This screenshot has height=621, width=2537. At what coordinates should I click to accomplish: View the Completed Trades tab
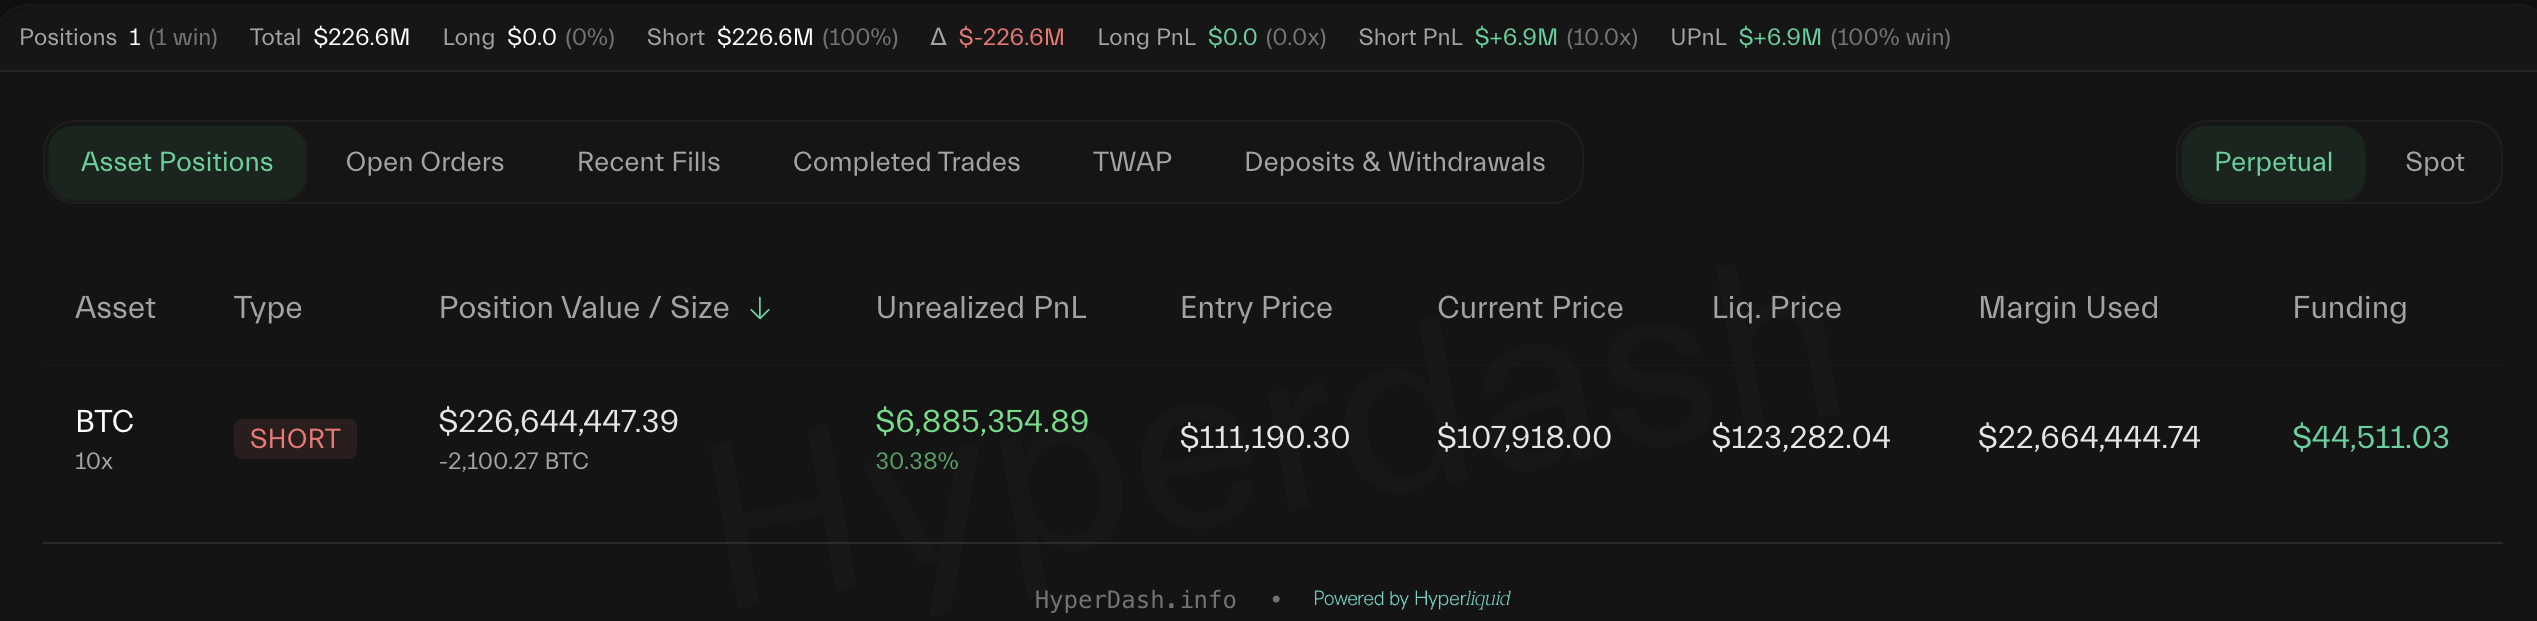(x=906, y=162)
